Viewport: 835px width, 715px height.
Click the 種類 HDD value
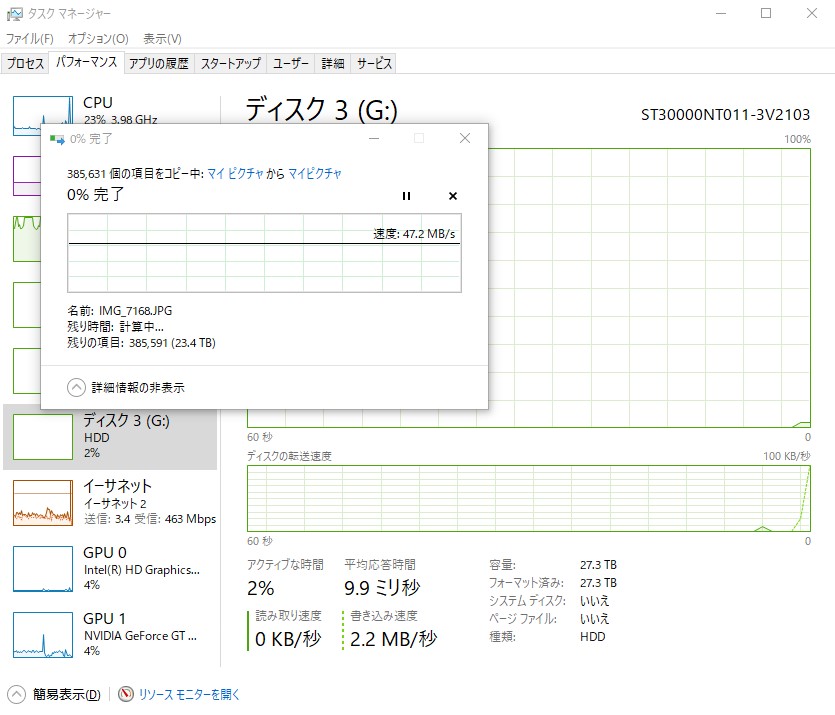click(x=593, y=637)
